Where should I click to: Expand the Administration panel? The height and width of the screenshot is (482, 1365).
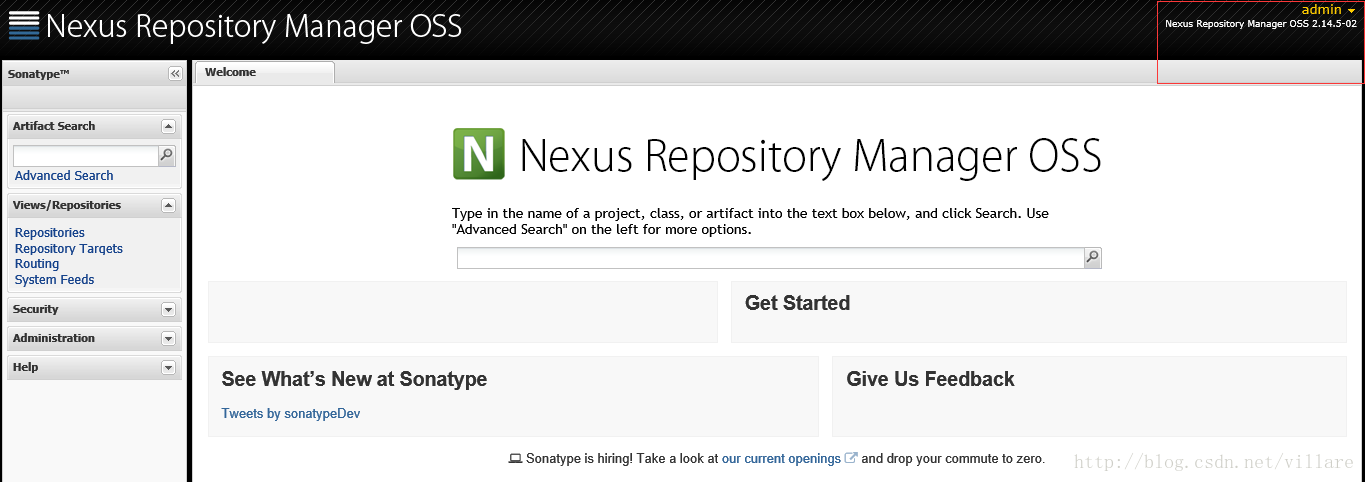(168, 339)
